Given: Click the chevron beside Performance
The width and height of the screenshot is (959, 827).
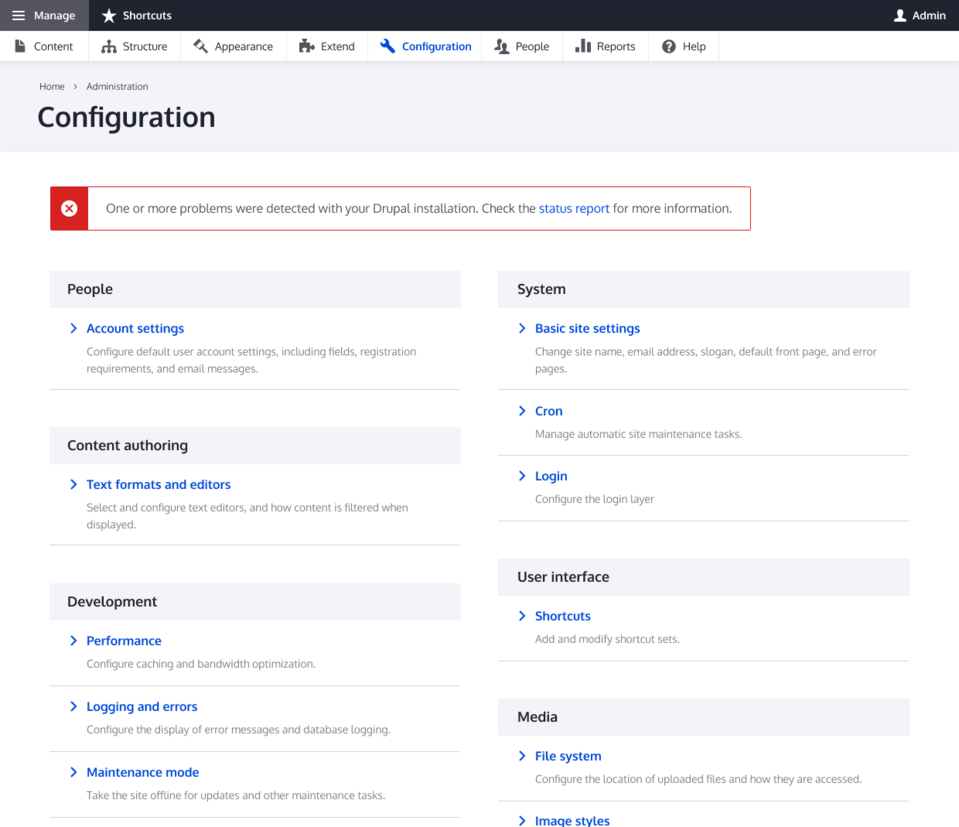Looking at the screenshot, I should click(x=73, y=640).
